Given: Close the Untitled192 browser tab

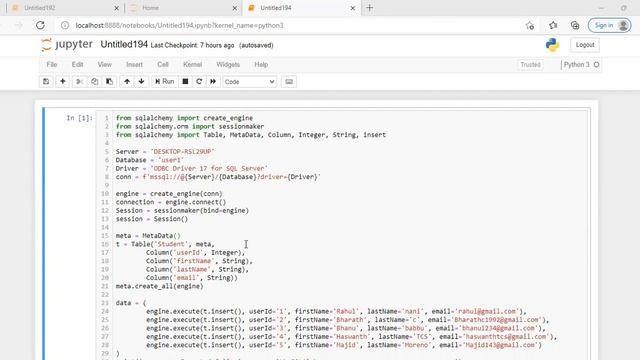Looking at the screenshot, I should 116,8.
